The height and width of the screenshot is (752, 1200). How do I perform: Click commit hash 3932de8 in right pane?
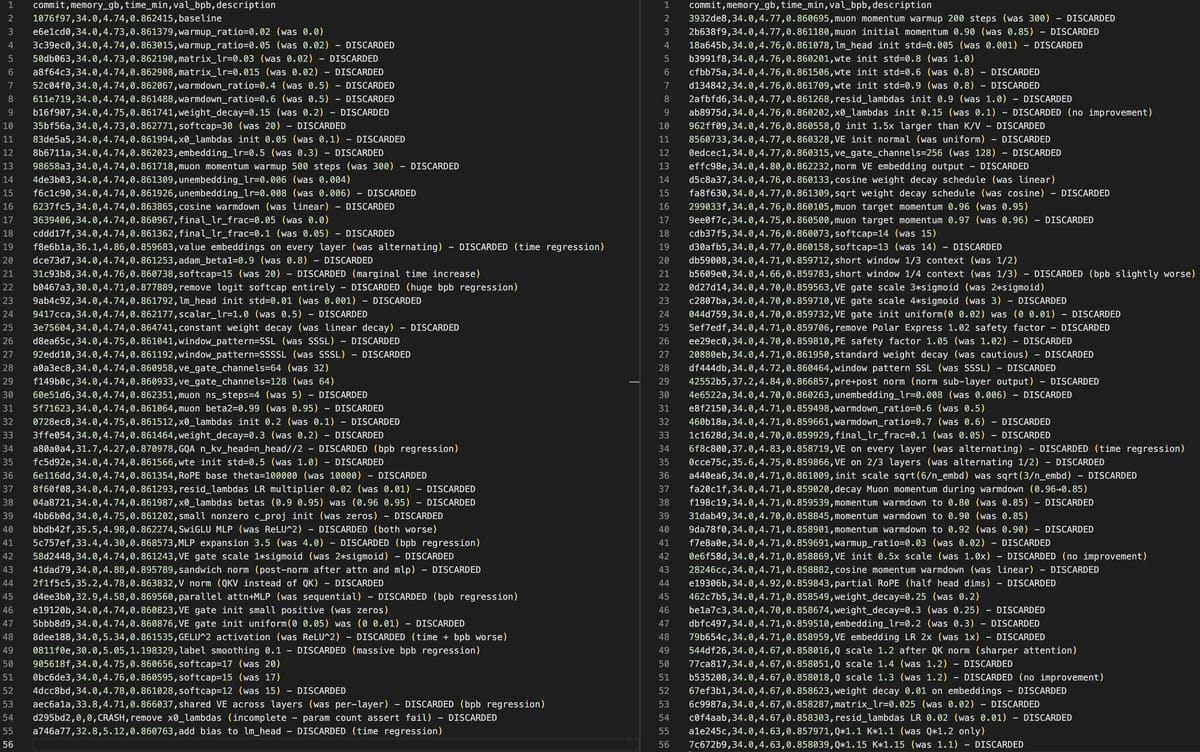pos(712,19)
